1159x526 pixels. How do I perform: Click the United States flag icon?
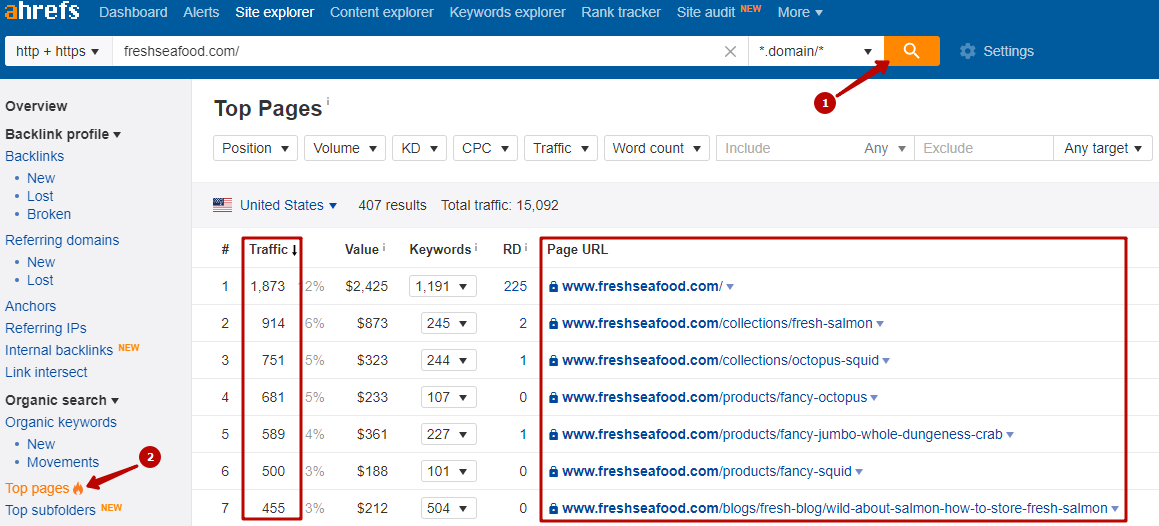[222, 205]
